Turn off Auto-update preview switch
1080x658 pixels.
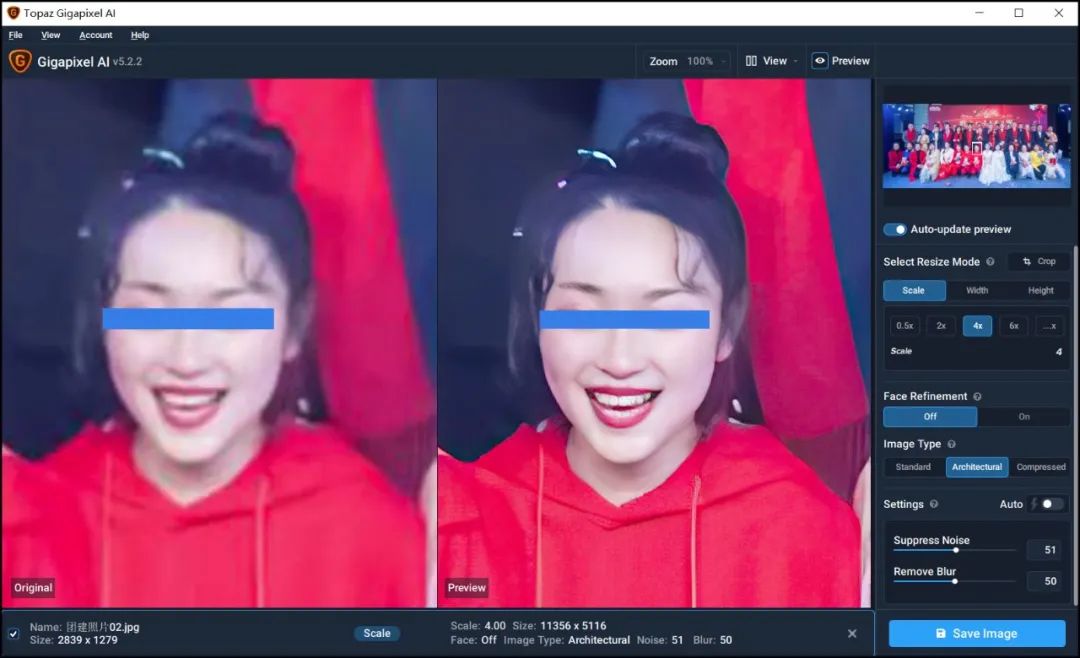[894, 229]
